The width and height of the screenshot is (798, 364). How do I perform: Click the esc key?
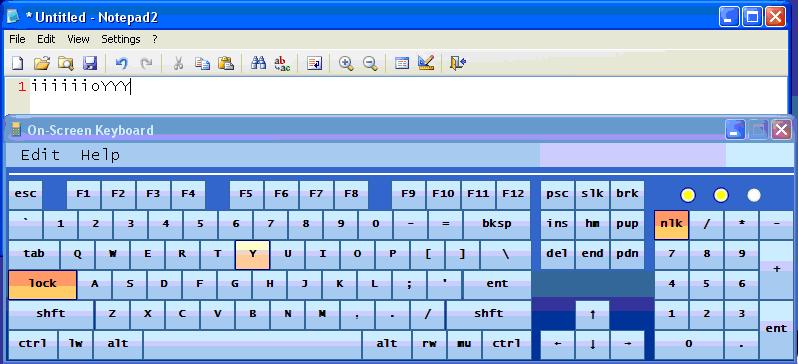coord(25,195)
